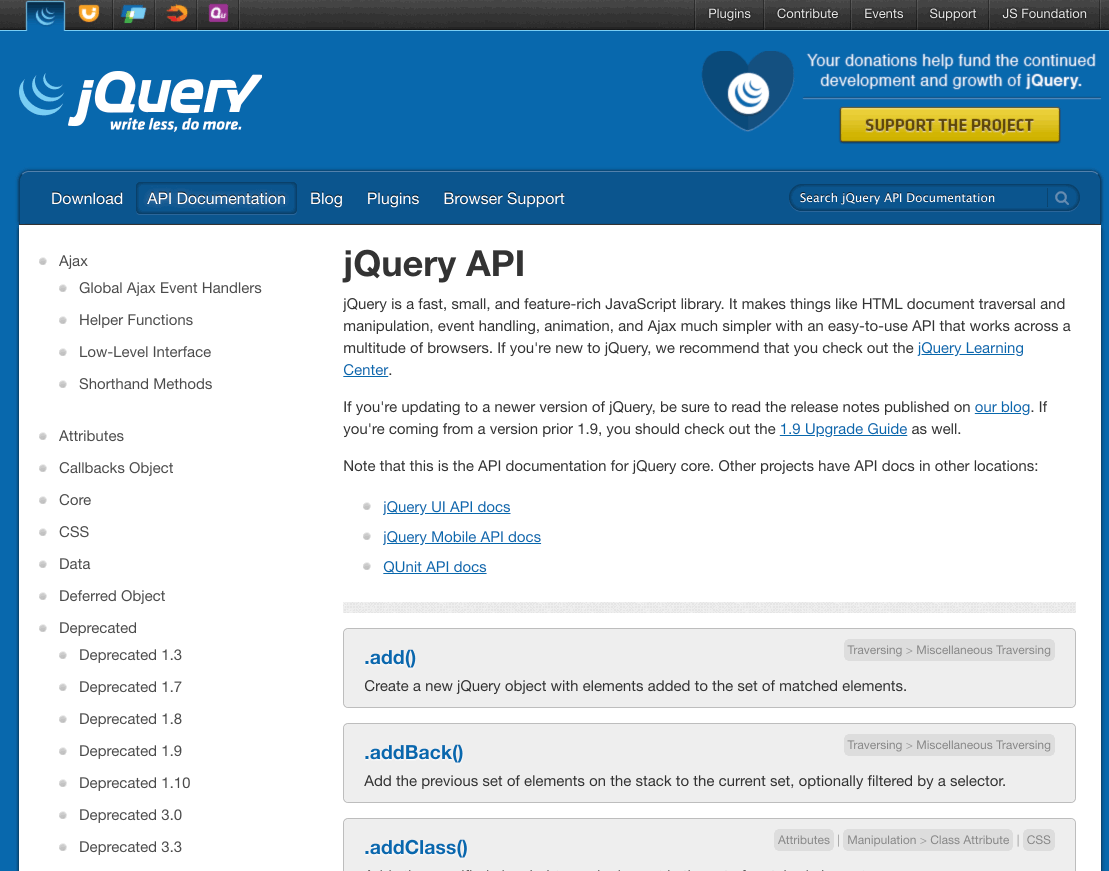The width and height of the screenshot is (1109, 871).
Task: Open the 1.9 Upgrade Guide link
Action: coord(843,429)
